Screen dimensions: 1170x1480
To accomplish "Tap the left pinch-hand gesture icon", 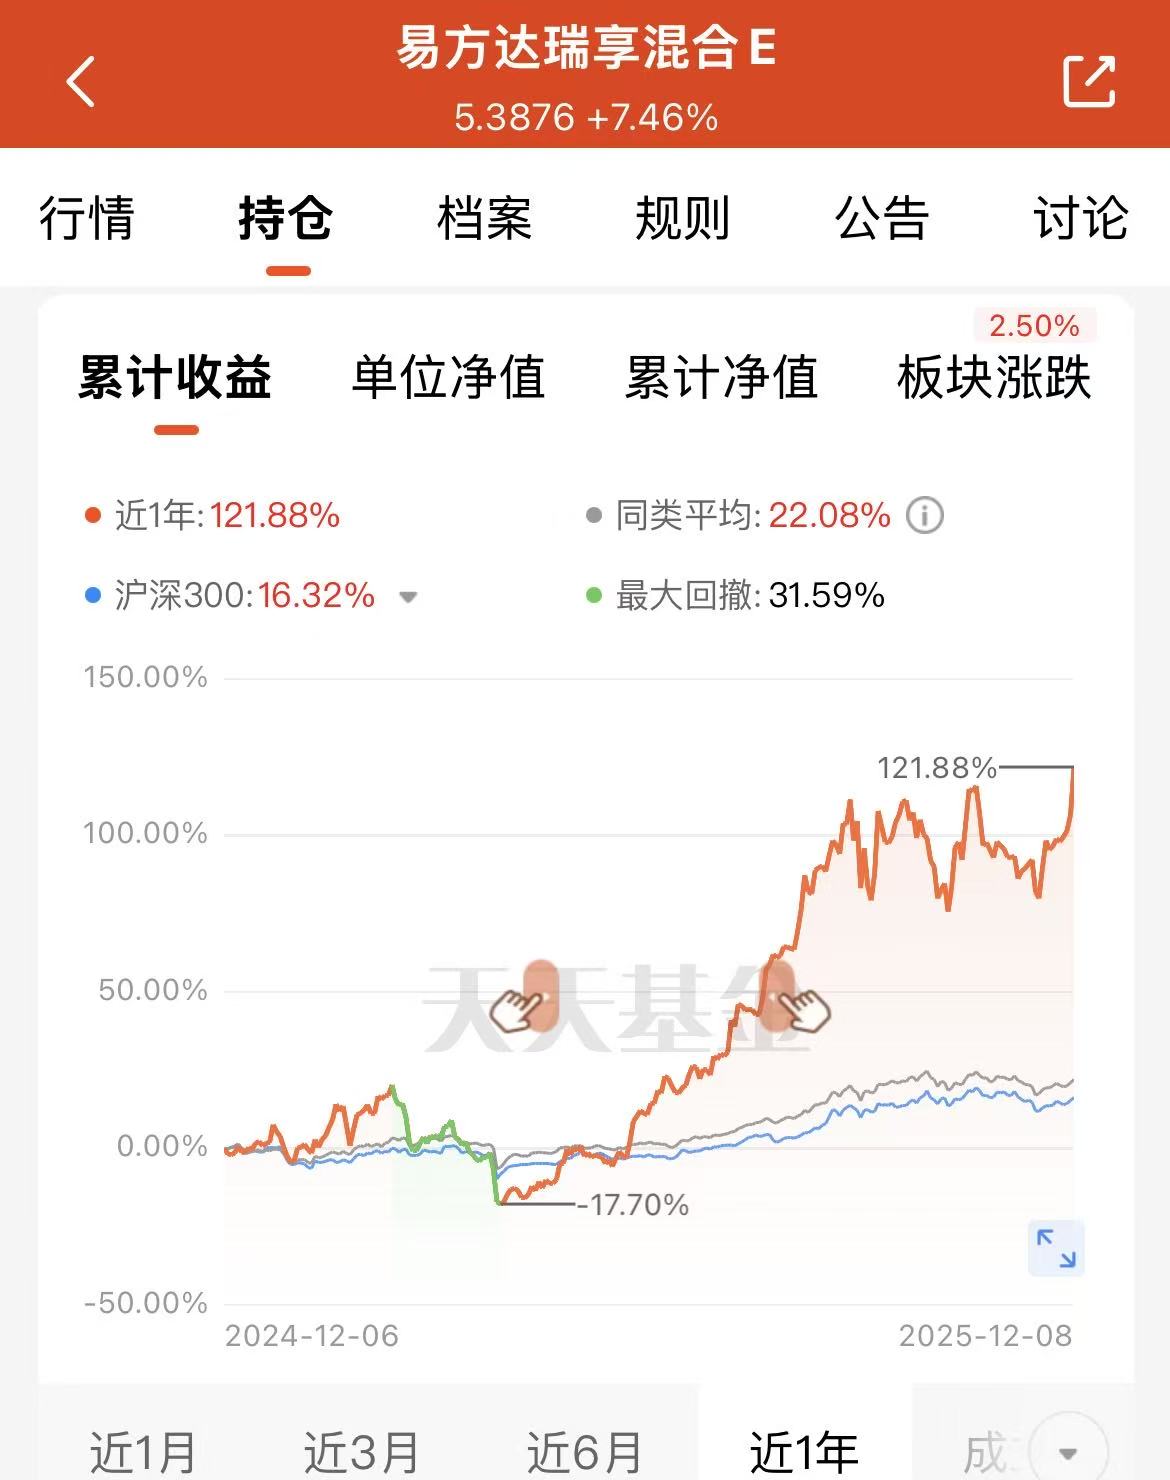I will pos(527,1002).
